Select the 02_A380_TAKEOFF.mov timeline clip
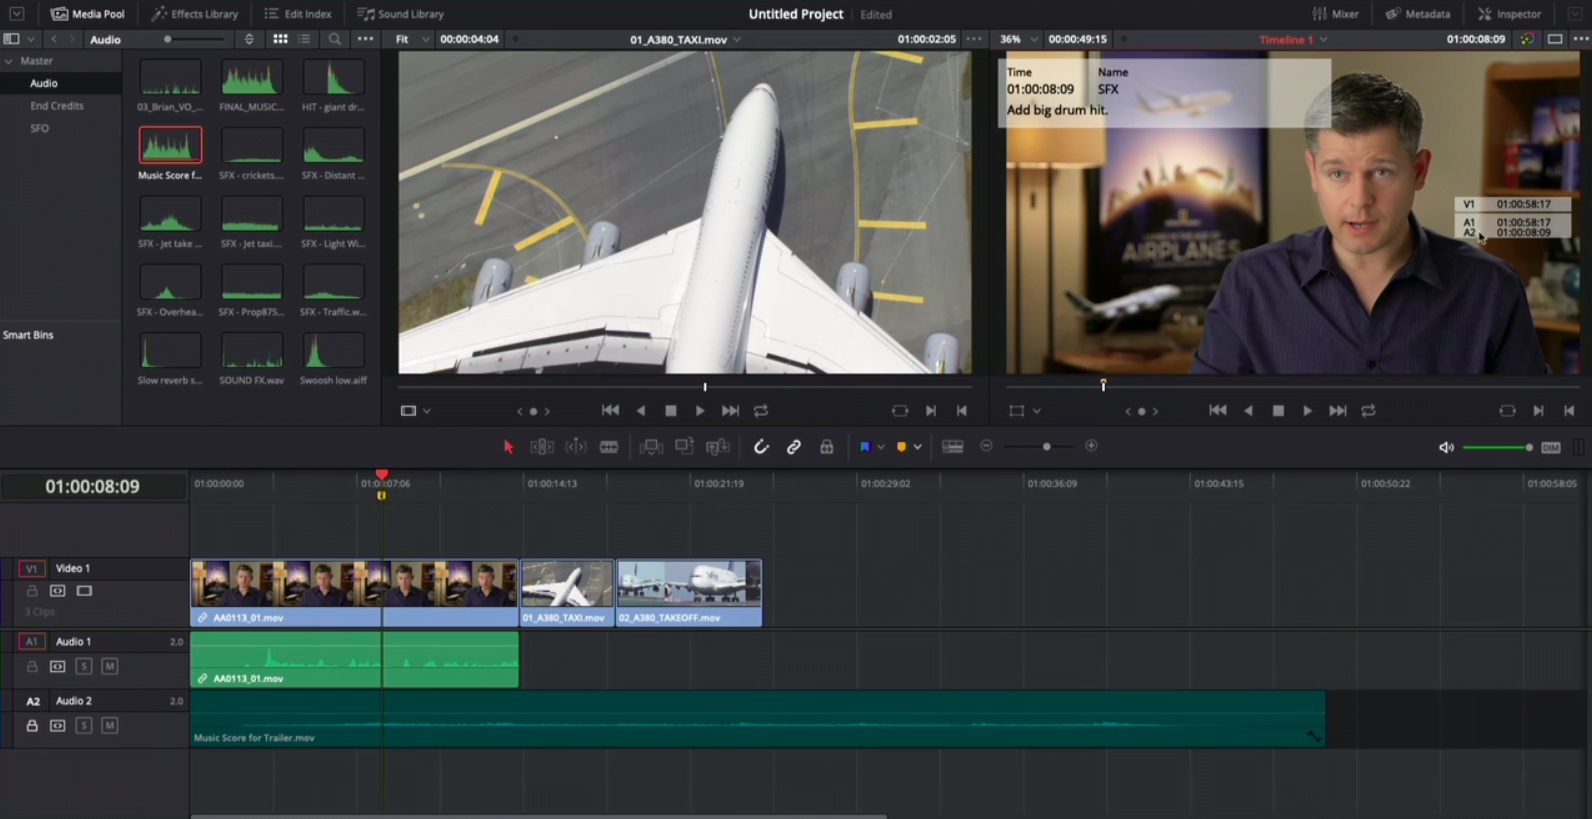Screen dimensions: 1592x819 pyautogui.click(x=689, y=593)
